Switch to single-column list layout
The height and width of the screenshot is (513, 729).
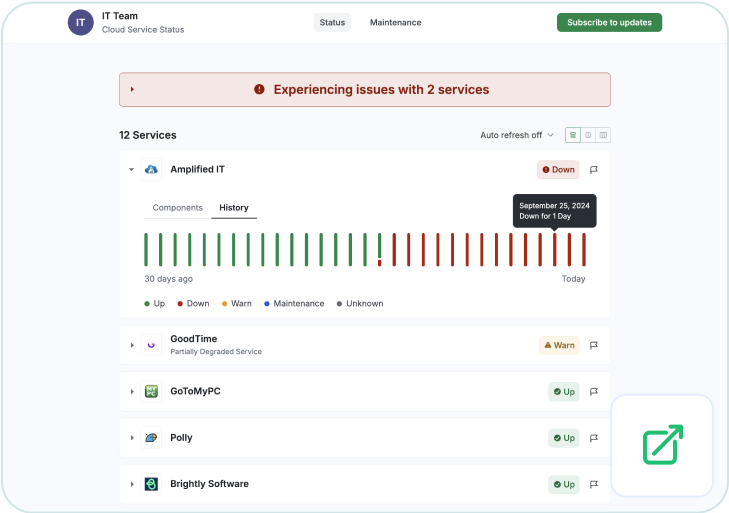573,135
